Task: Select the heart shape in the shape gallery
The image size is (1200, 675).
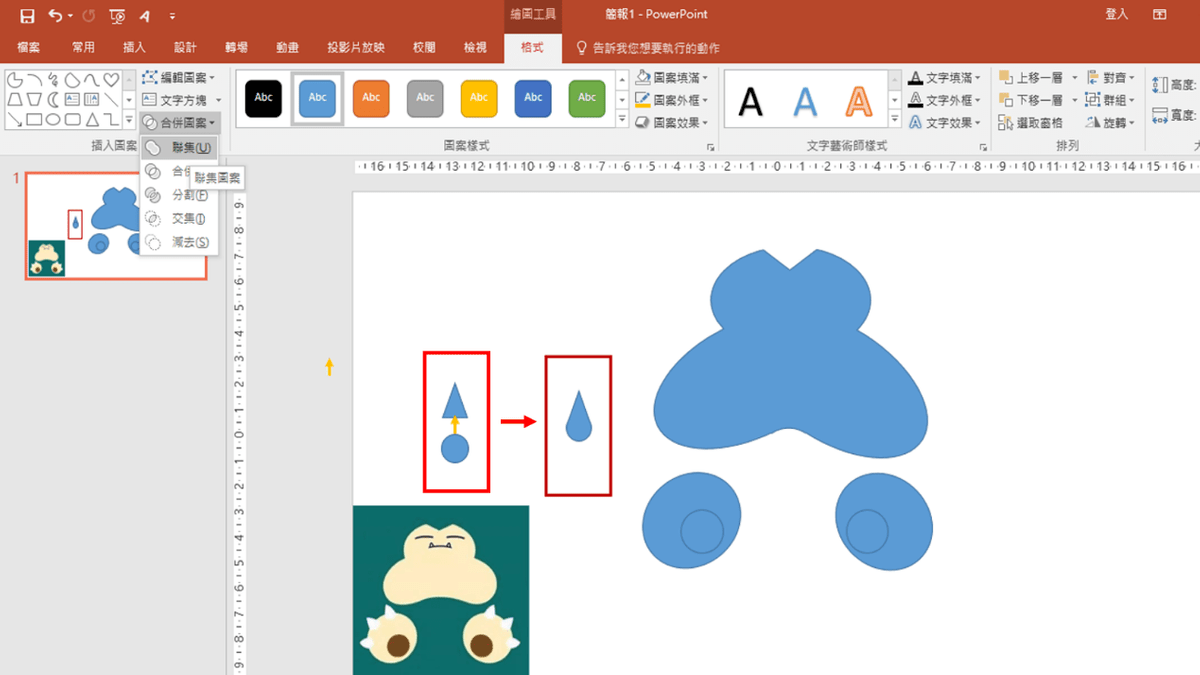Action: pos(111,80)
